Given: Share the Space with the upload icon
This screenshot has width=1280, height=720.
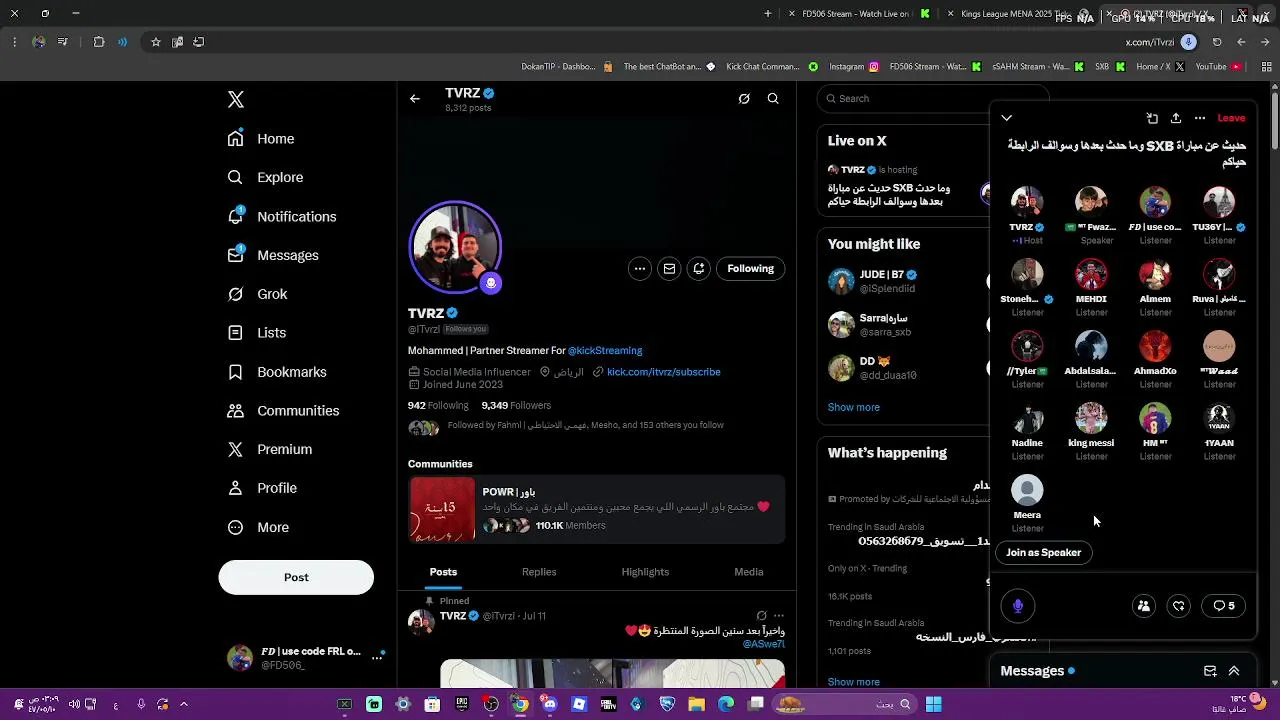Looking at the screenshot, I should click(1176, 118).
